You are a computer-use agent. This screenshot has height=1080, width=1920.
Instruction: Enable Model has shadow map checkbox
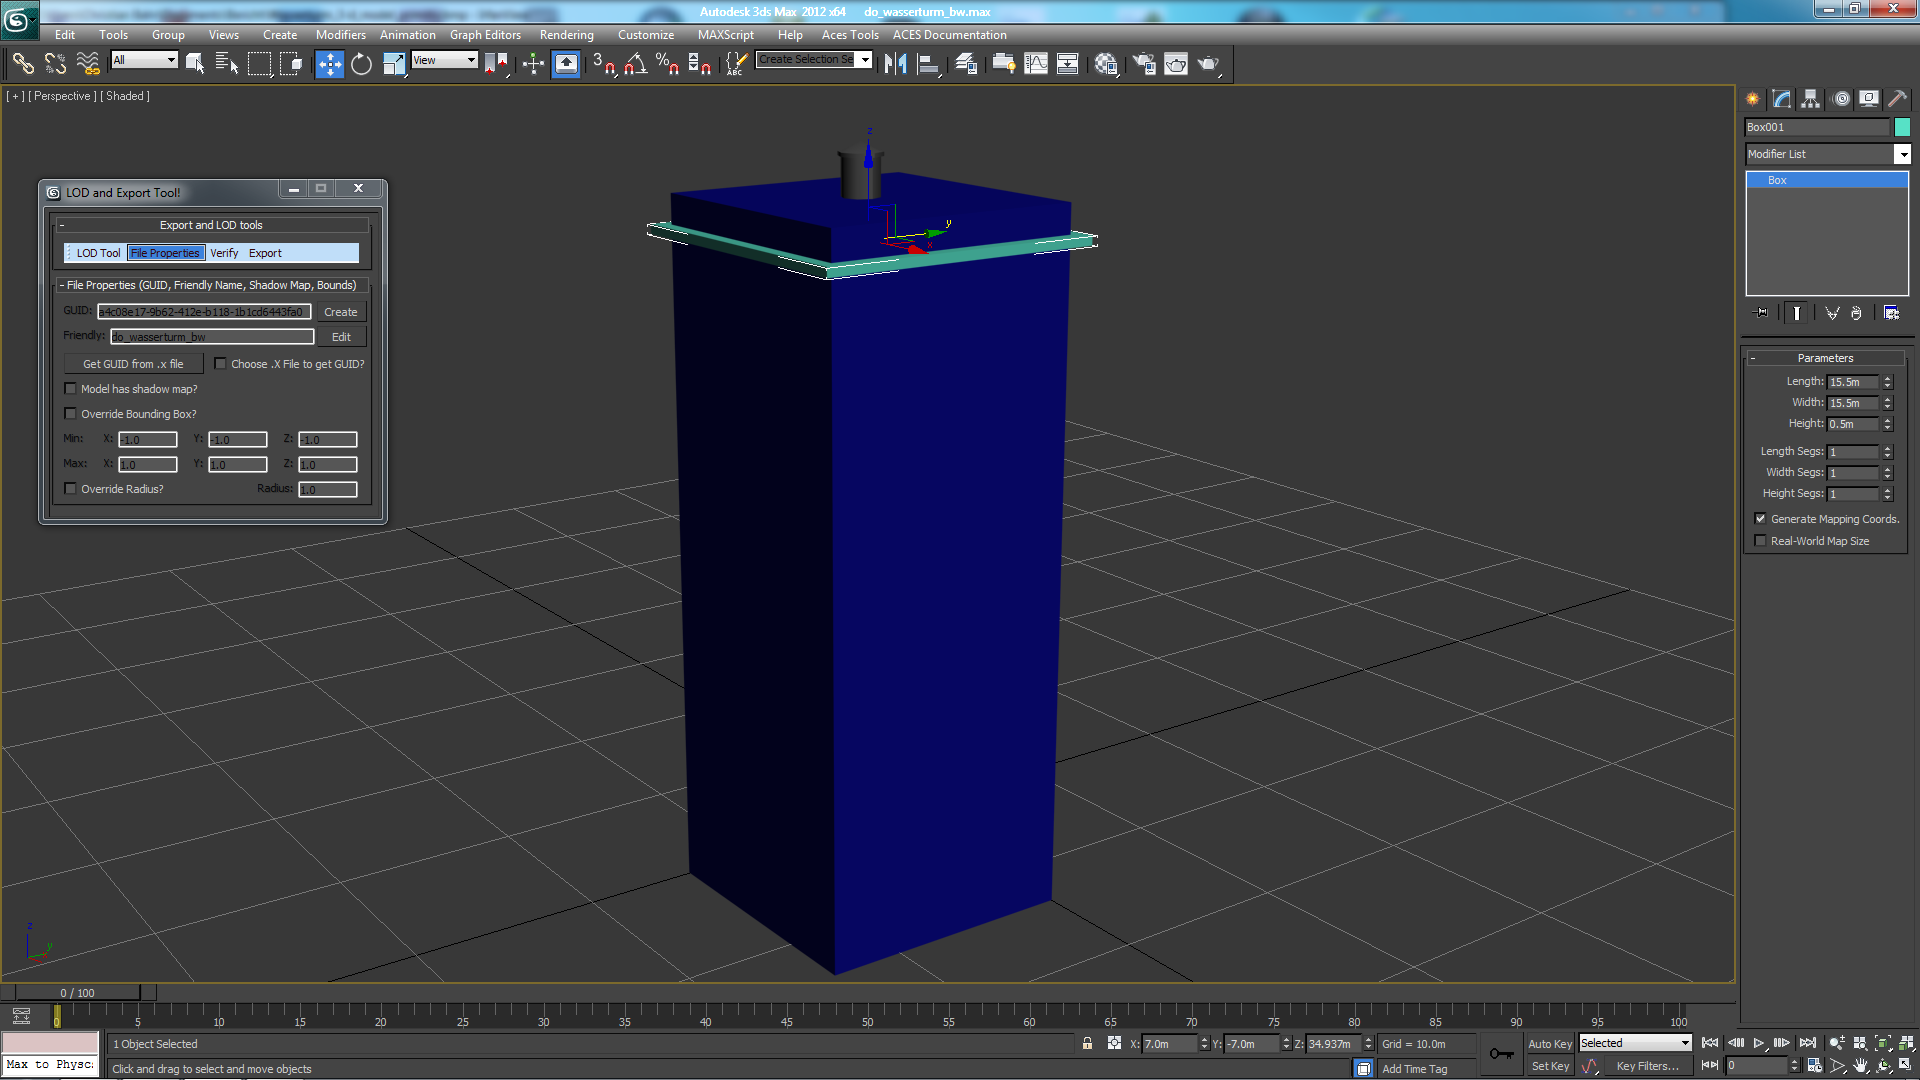click(71, 389)
